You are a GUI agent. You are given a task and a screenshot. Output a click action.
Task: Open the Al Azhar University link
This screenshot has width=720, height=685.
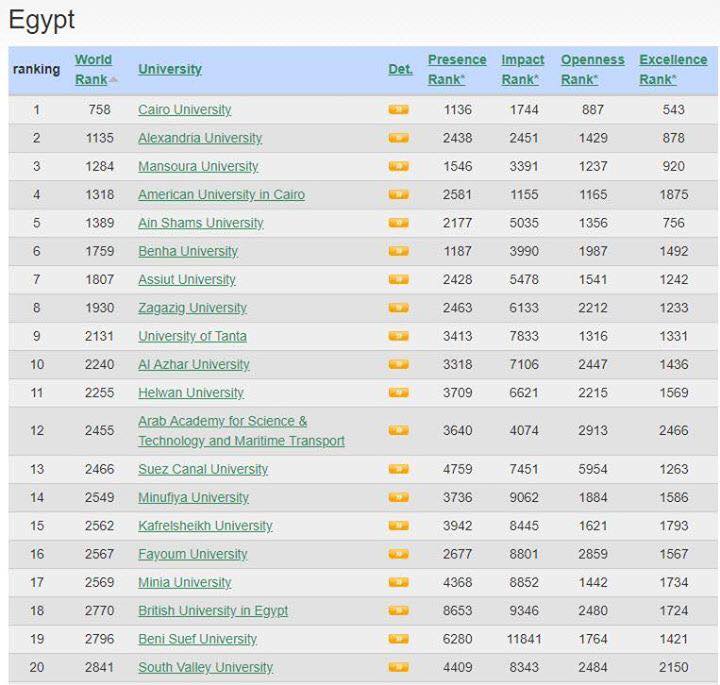coord(194,365)
